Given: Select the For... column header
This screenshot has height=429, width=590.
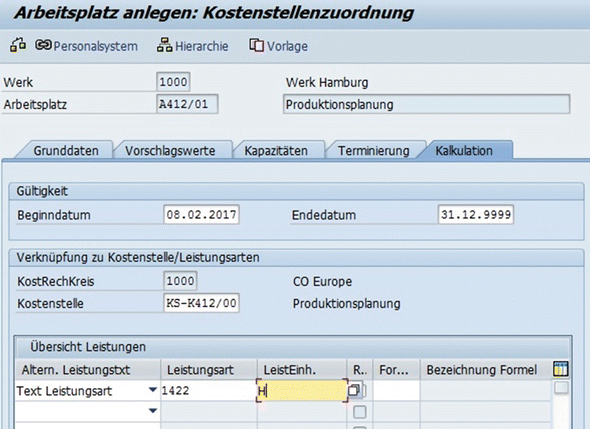Looking at the screenshot, I should (x=396, y=370).
